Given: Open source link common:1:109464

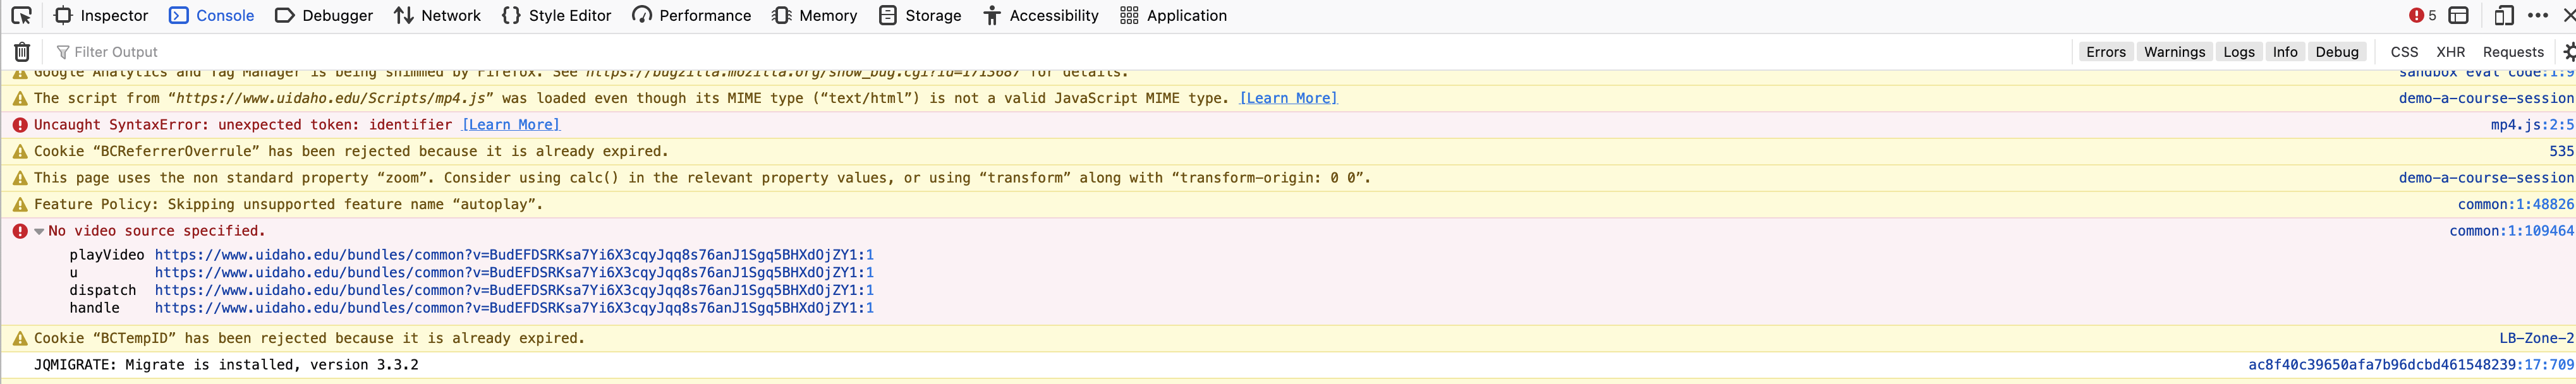Looking at the screenshot, I should [x=2511, y=231].
